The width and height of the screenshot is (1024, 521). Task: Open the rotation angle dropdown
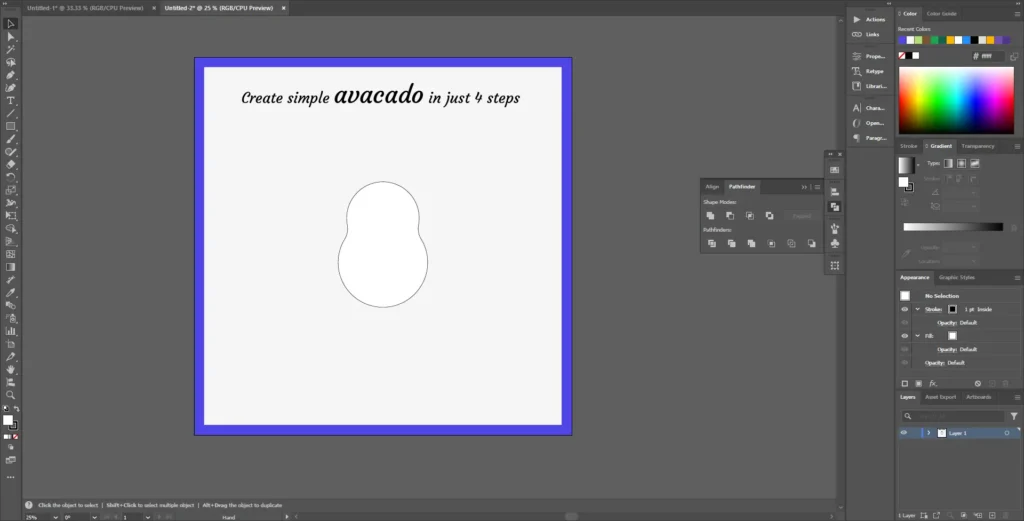tap(95, 517)
